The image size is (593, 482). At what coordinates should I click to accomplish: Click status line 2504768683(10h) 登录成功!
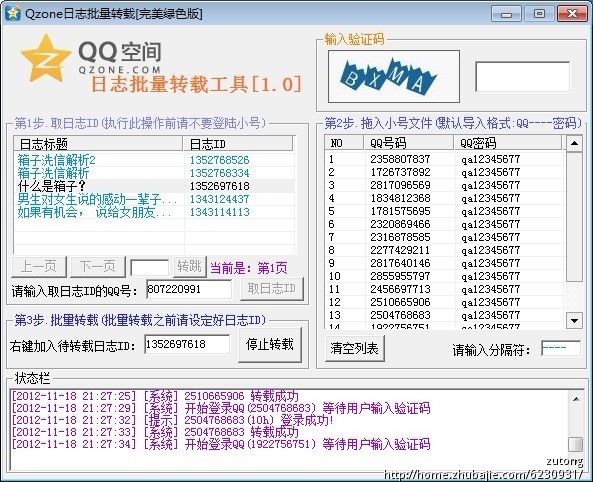click(x=173, y=420)
